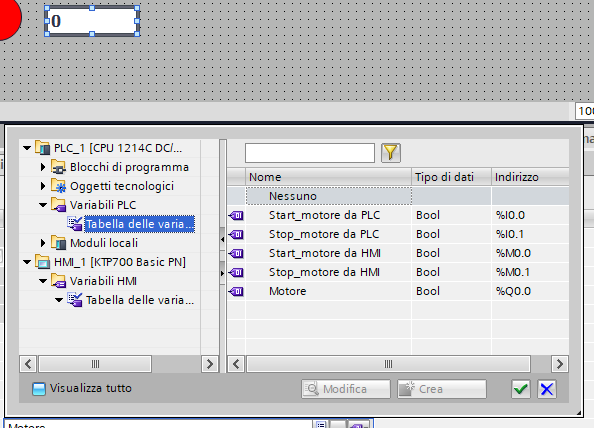Click the Modifica button

click(x=346, y=389)
